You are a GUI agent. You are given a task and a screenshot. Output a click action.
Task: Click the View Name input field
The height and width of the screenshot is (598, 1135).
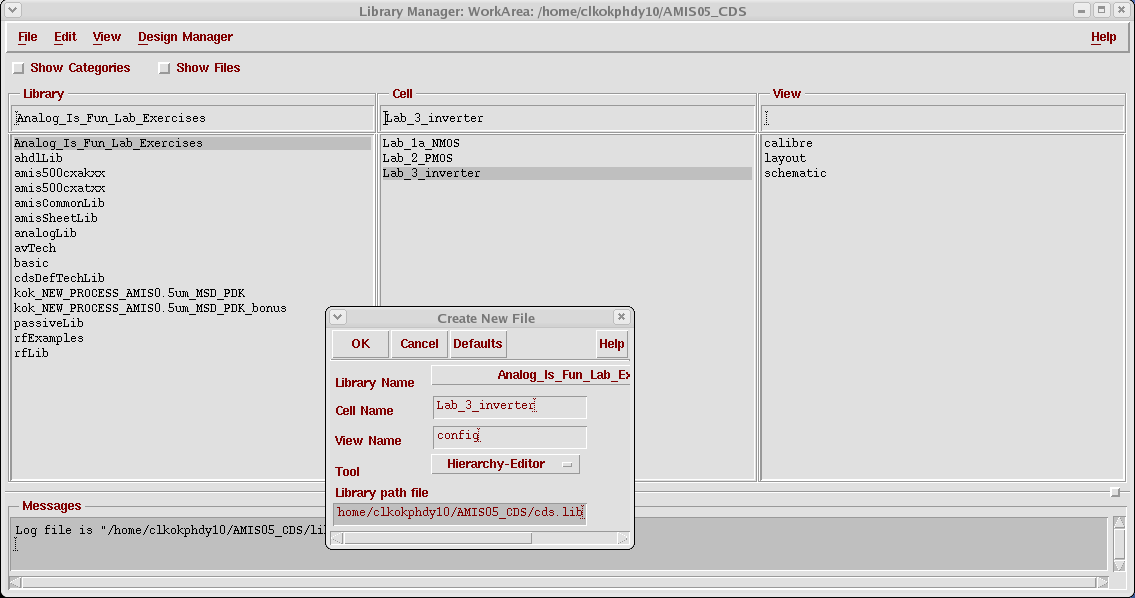[510, 437]
